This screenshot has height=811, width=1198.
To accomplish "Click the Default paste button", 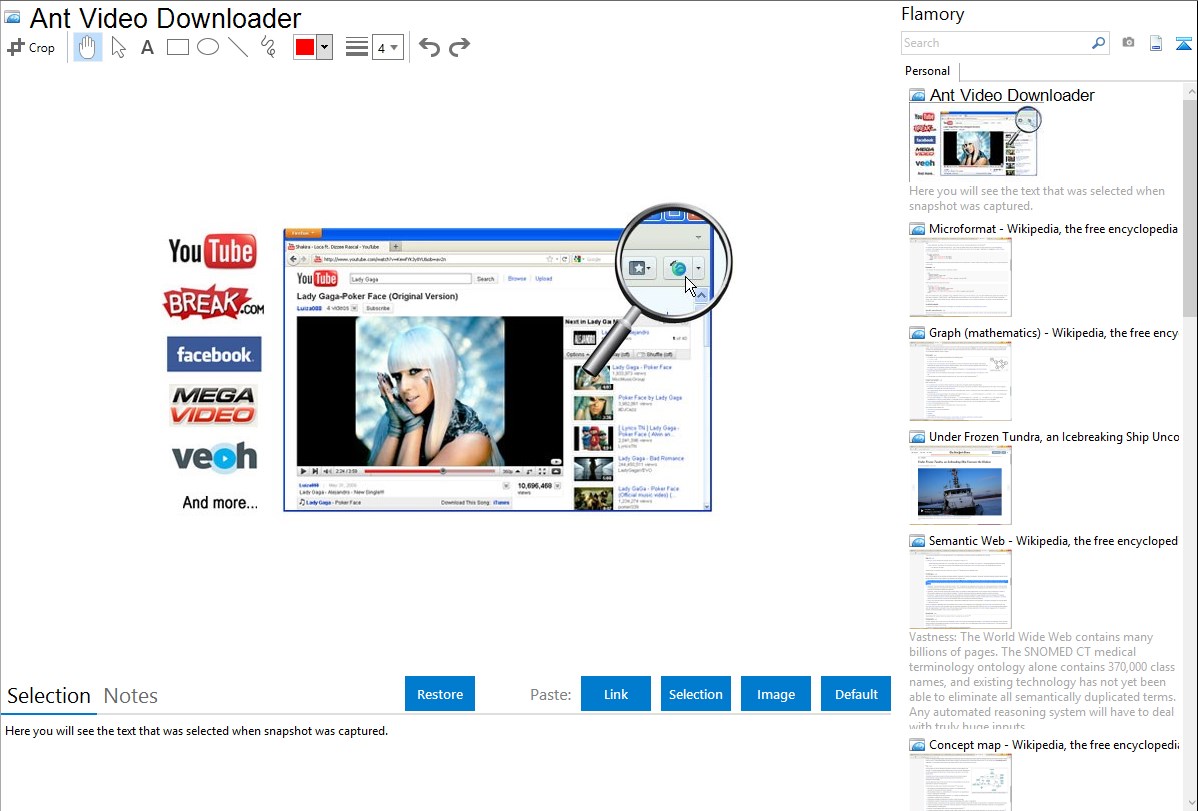I will 856,694.
